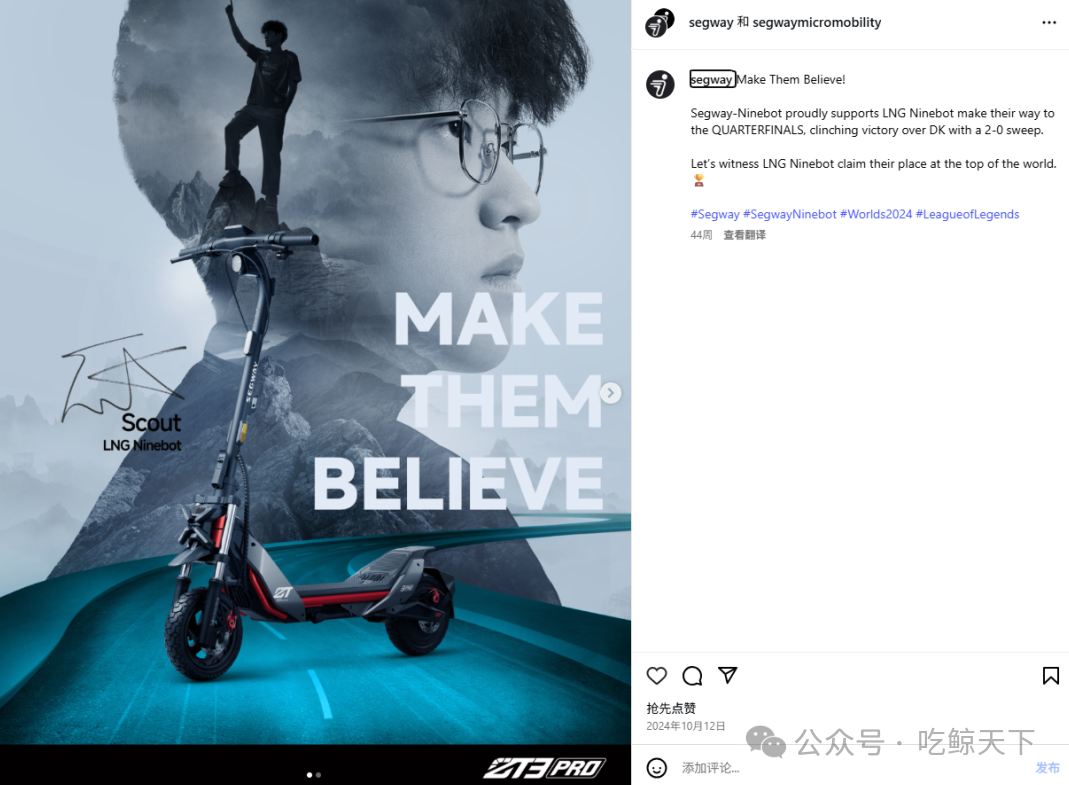
Task: Open segwaymicromobility profile from header
Action: [817, 23]
